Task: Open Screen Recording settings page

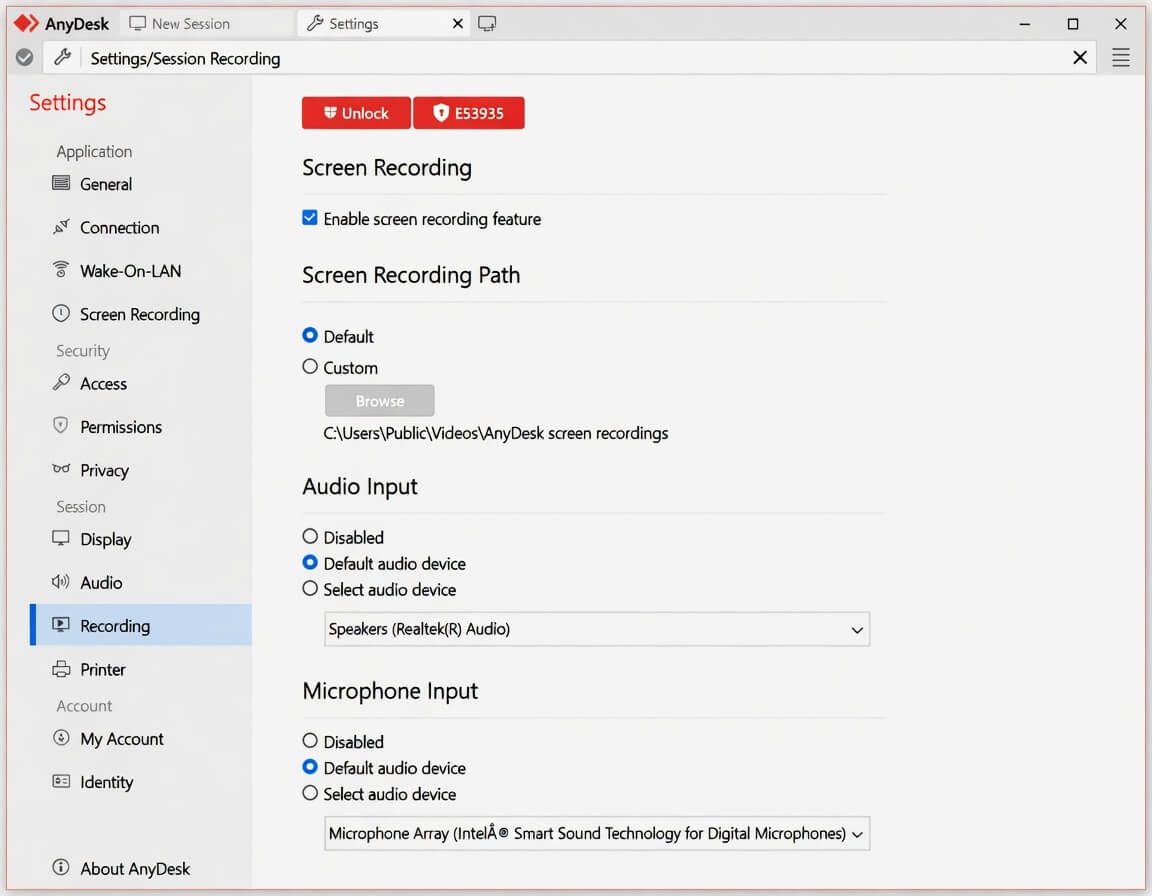Action: coord(140,314)
